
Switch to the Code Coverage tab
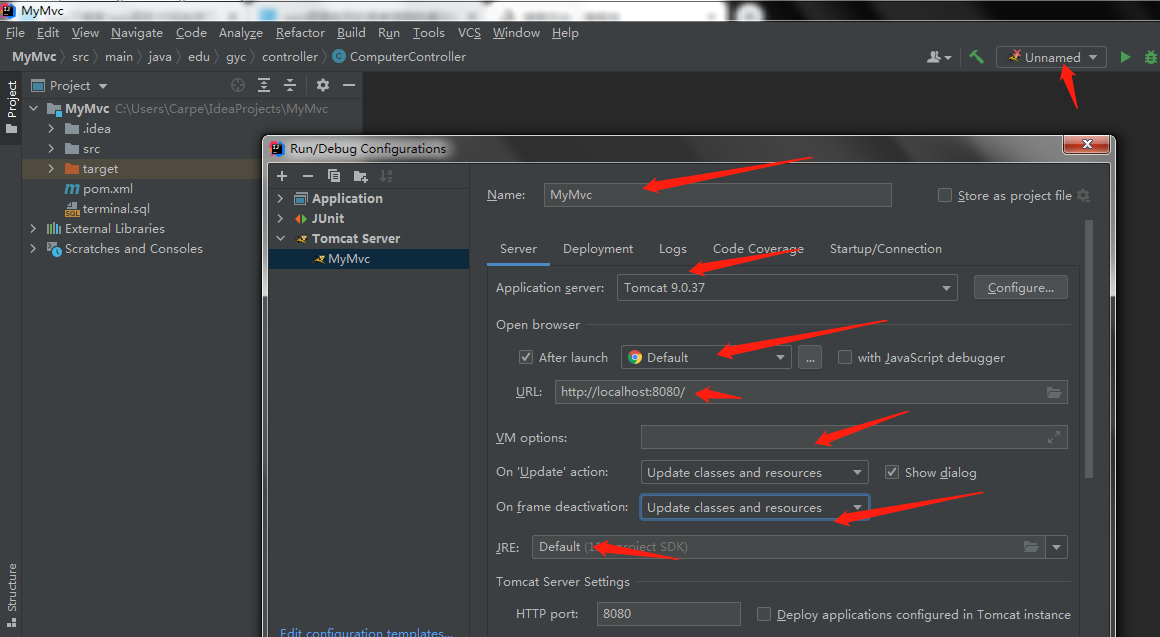click(x=758, y=249)
